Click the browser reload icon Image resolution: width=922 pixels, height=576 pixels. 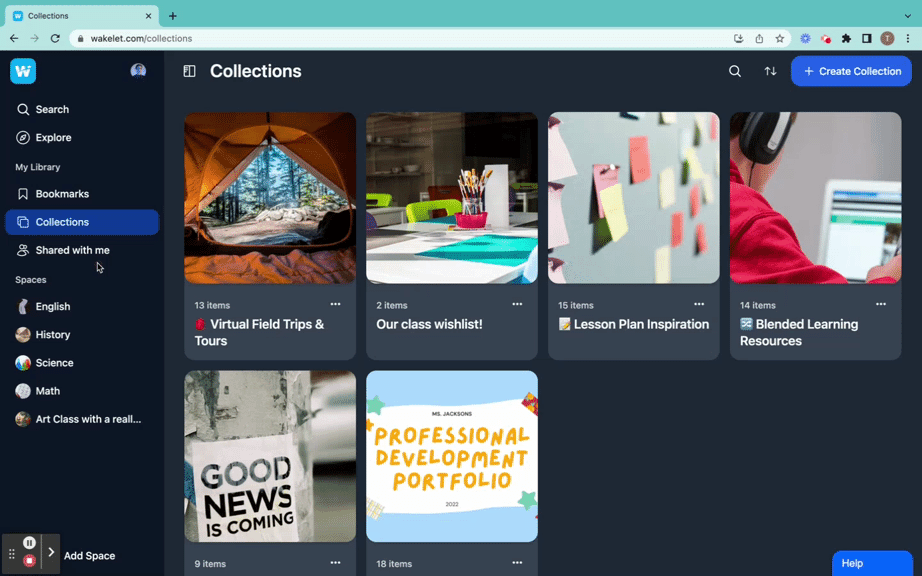pos(55,38)
